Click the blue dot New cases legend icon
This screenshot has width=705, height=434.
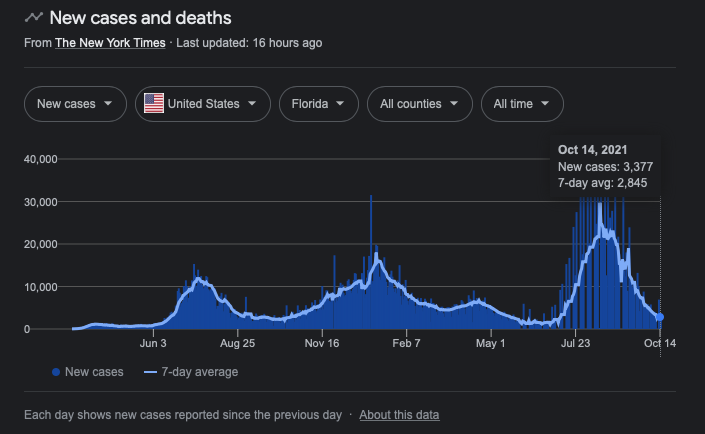pos(55,372)
